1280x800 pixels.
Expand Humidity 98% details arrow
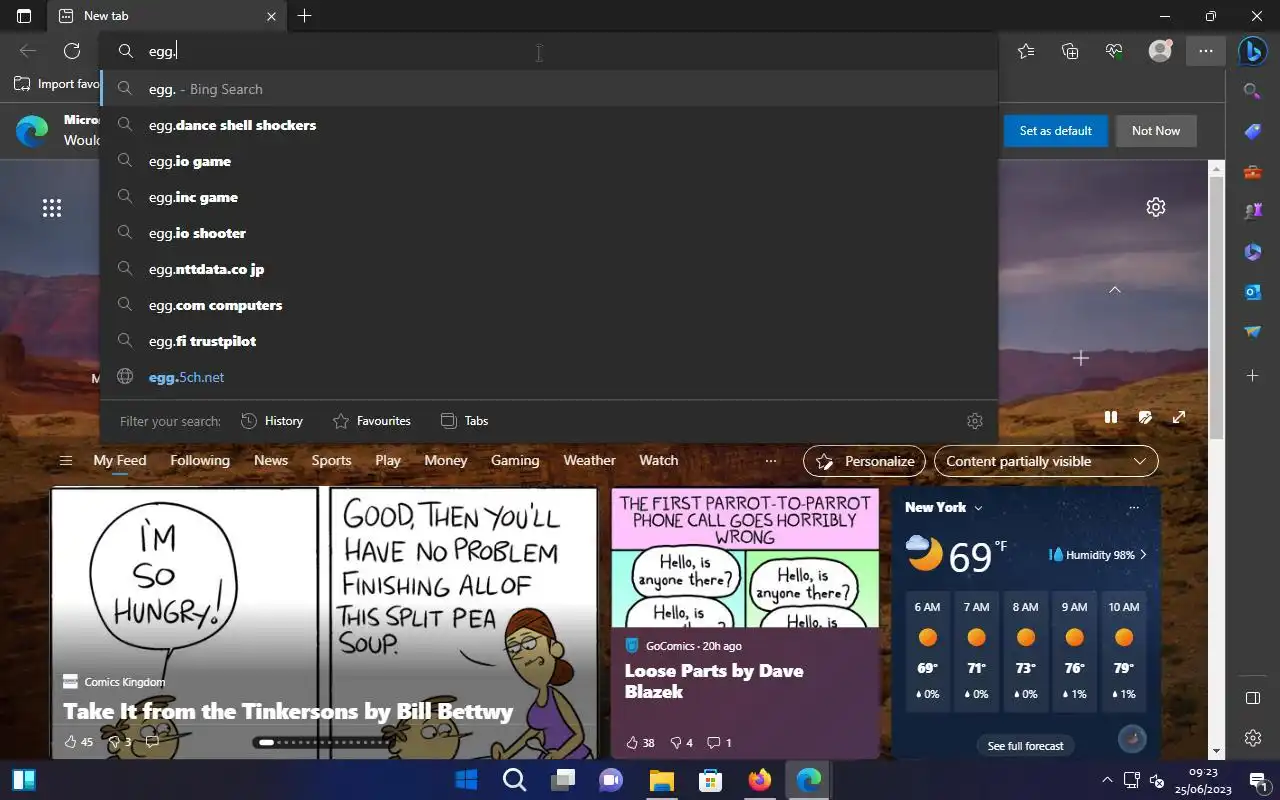tap(1143, 554)
